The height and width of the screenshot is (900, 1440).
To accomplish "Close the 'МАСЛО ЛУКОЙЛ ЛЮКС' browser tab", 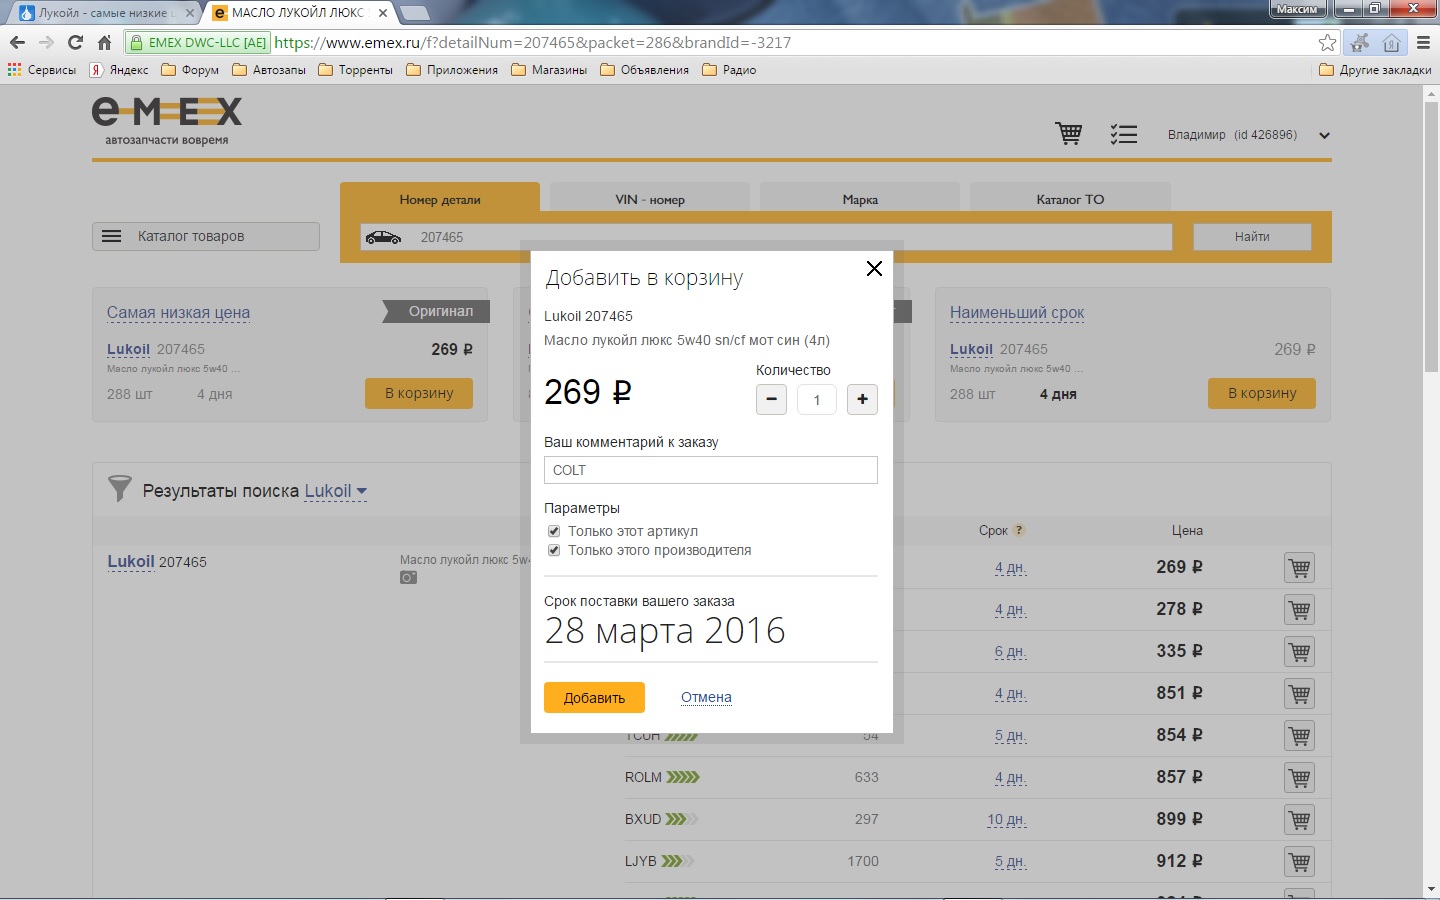I will click(383, 13).
